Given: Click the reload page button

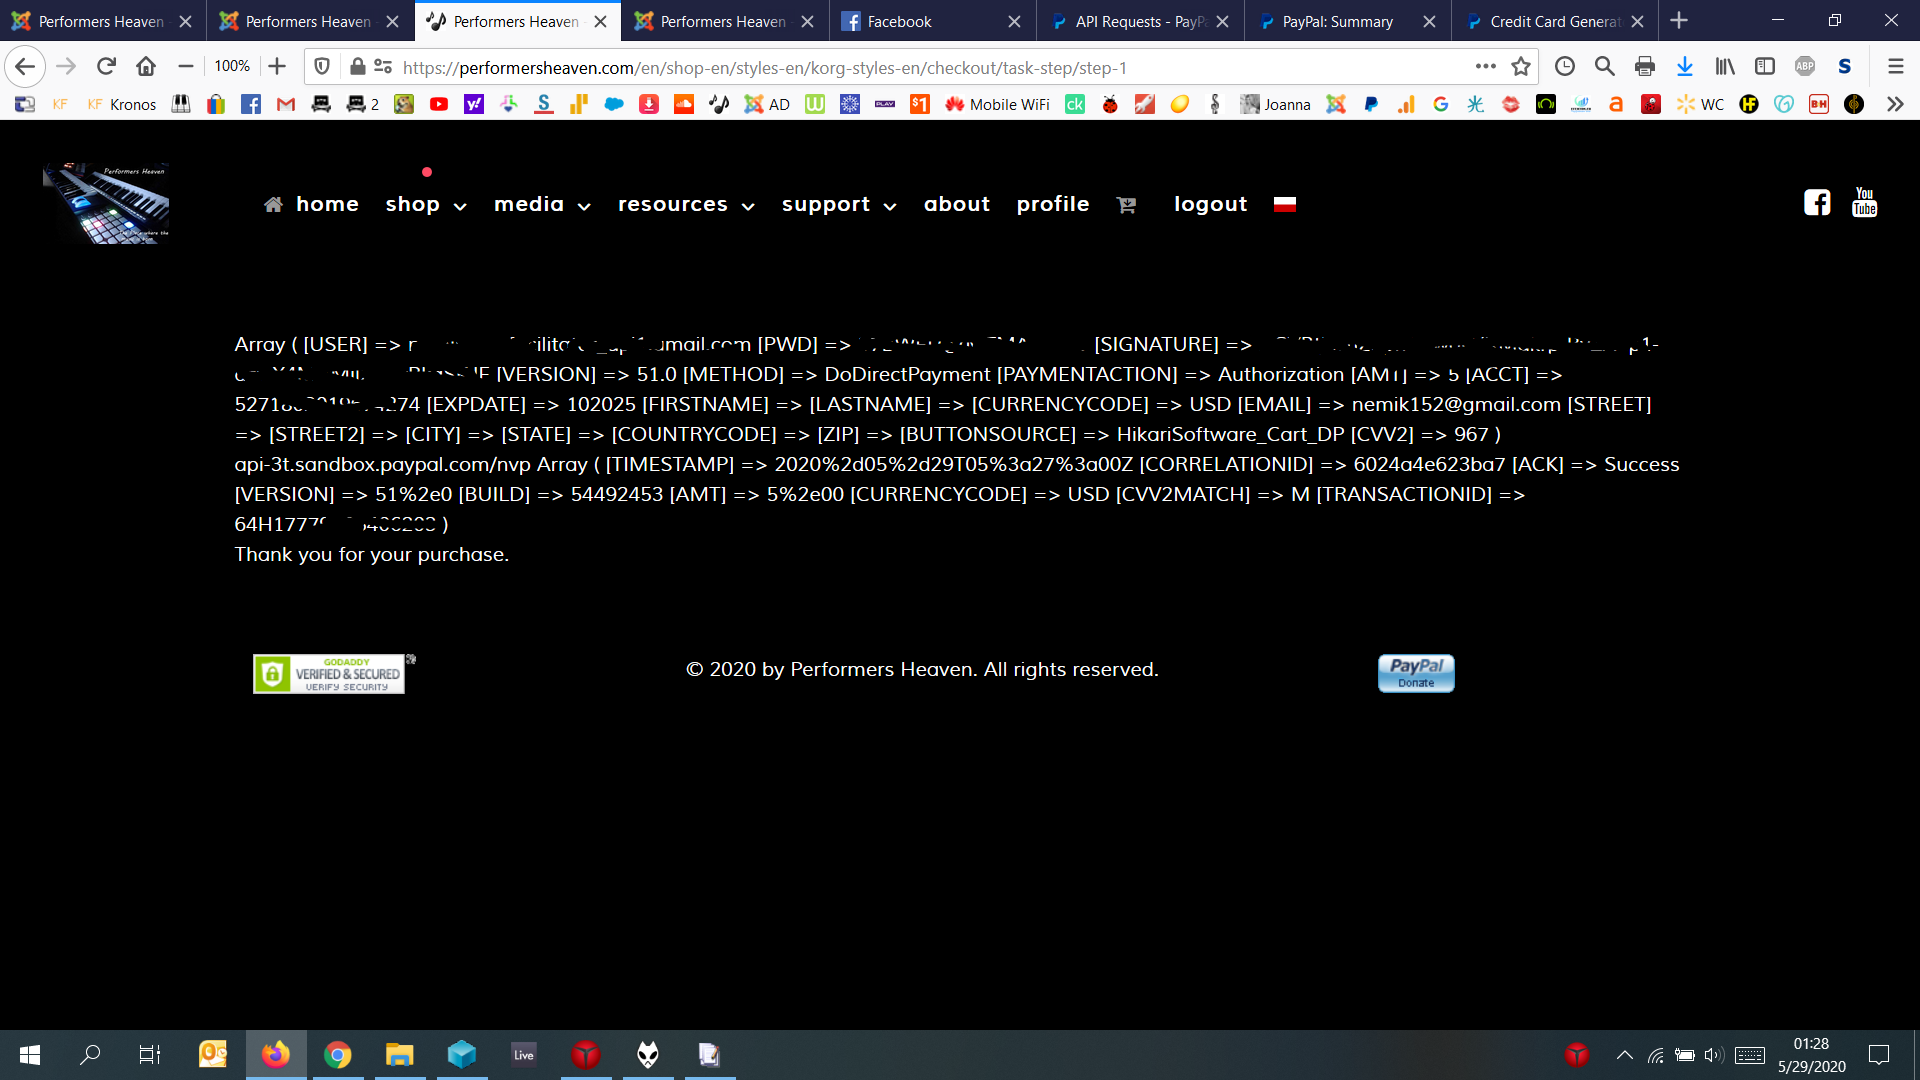Looking at the screenshot, I should (106, 67).
